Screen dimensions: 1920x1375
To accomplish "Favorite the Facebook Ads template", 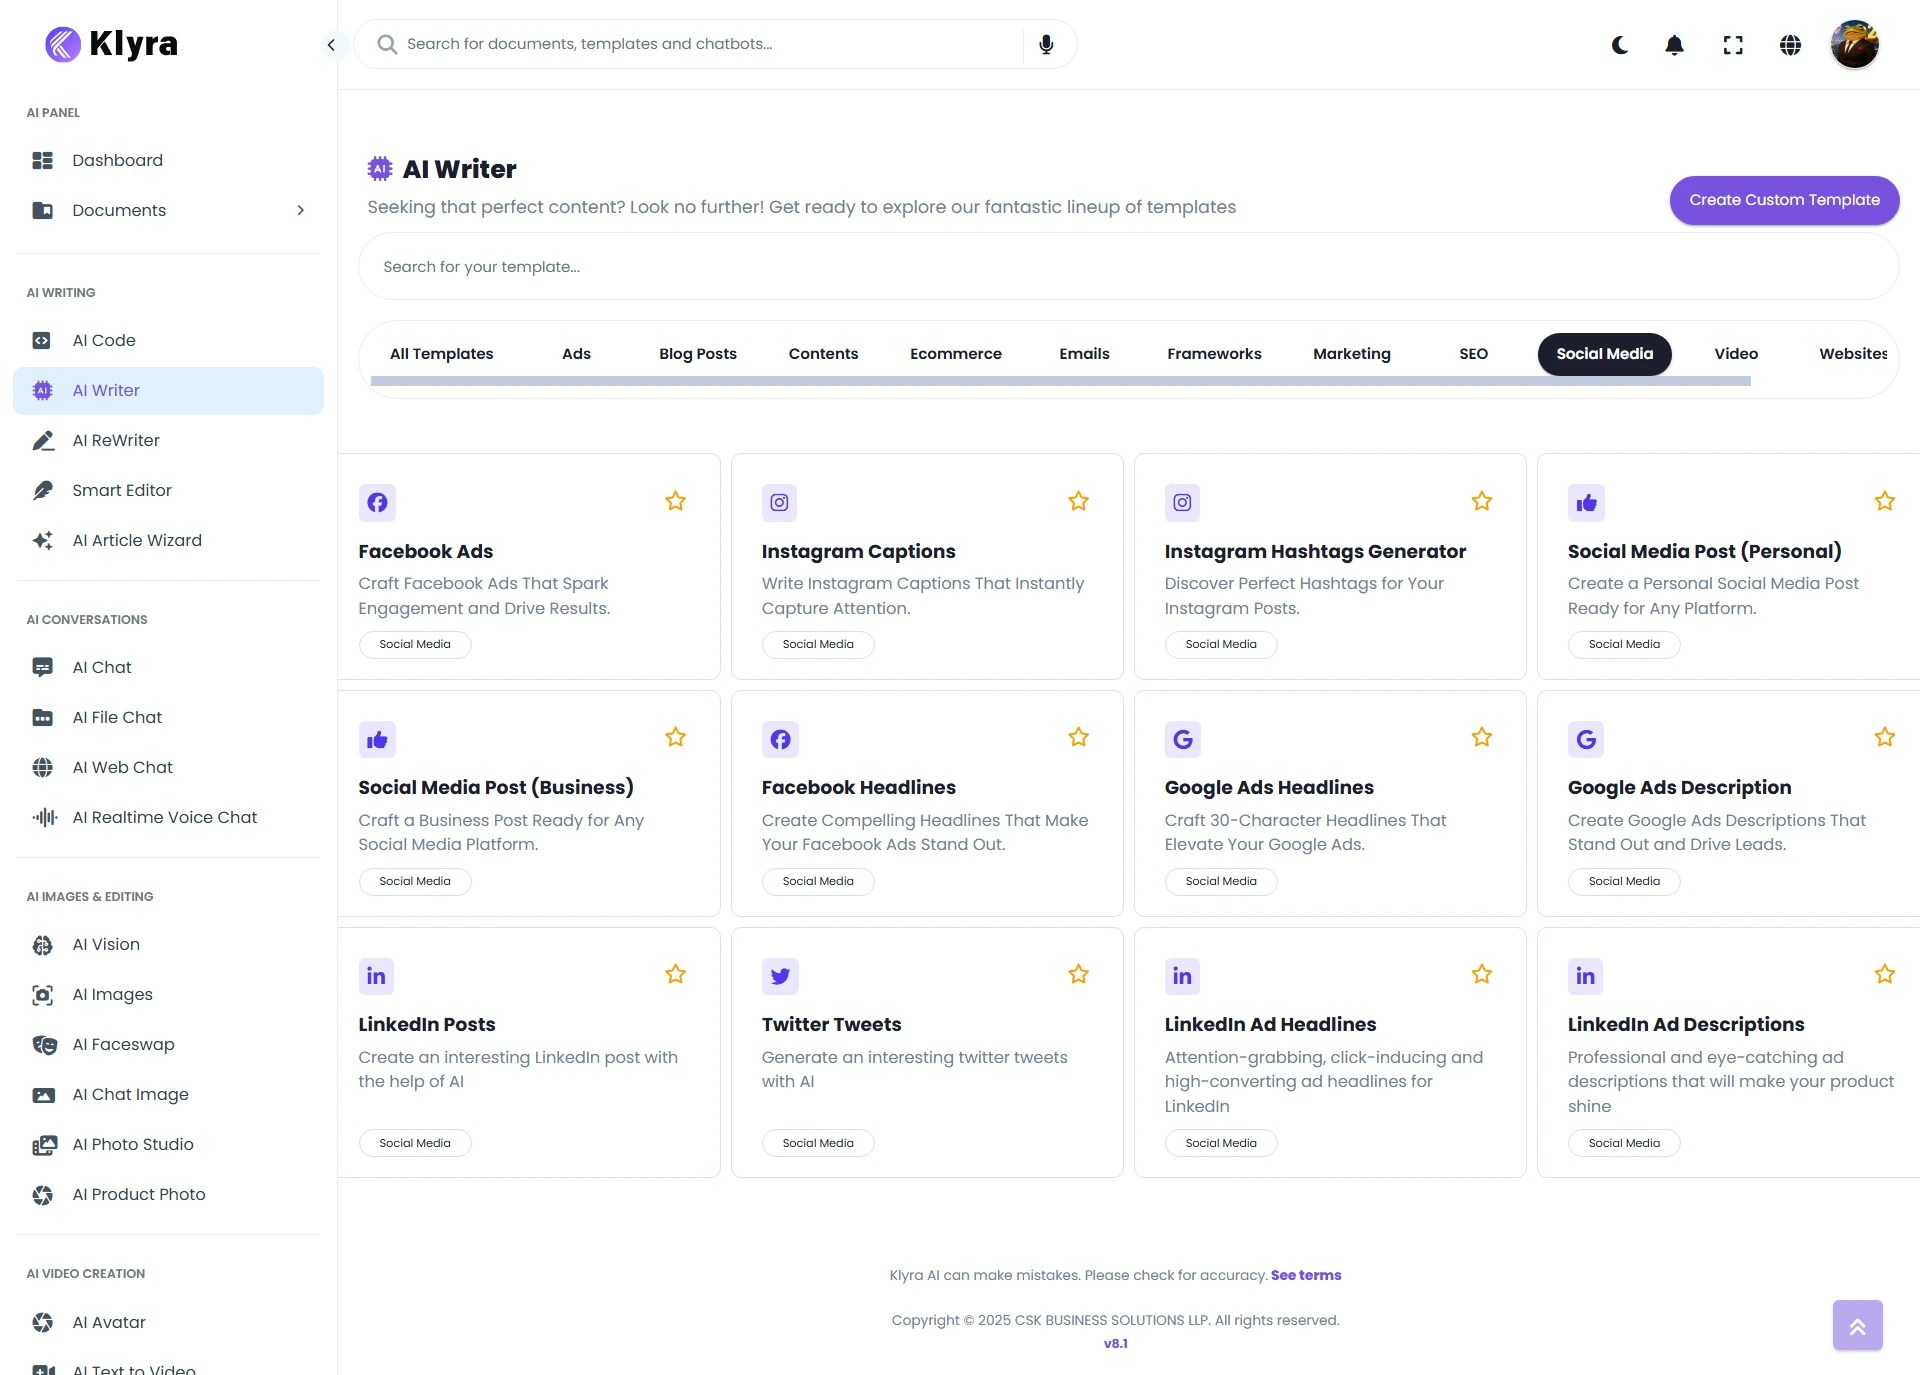I will click(675, 500).
